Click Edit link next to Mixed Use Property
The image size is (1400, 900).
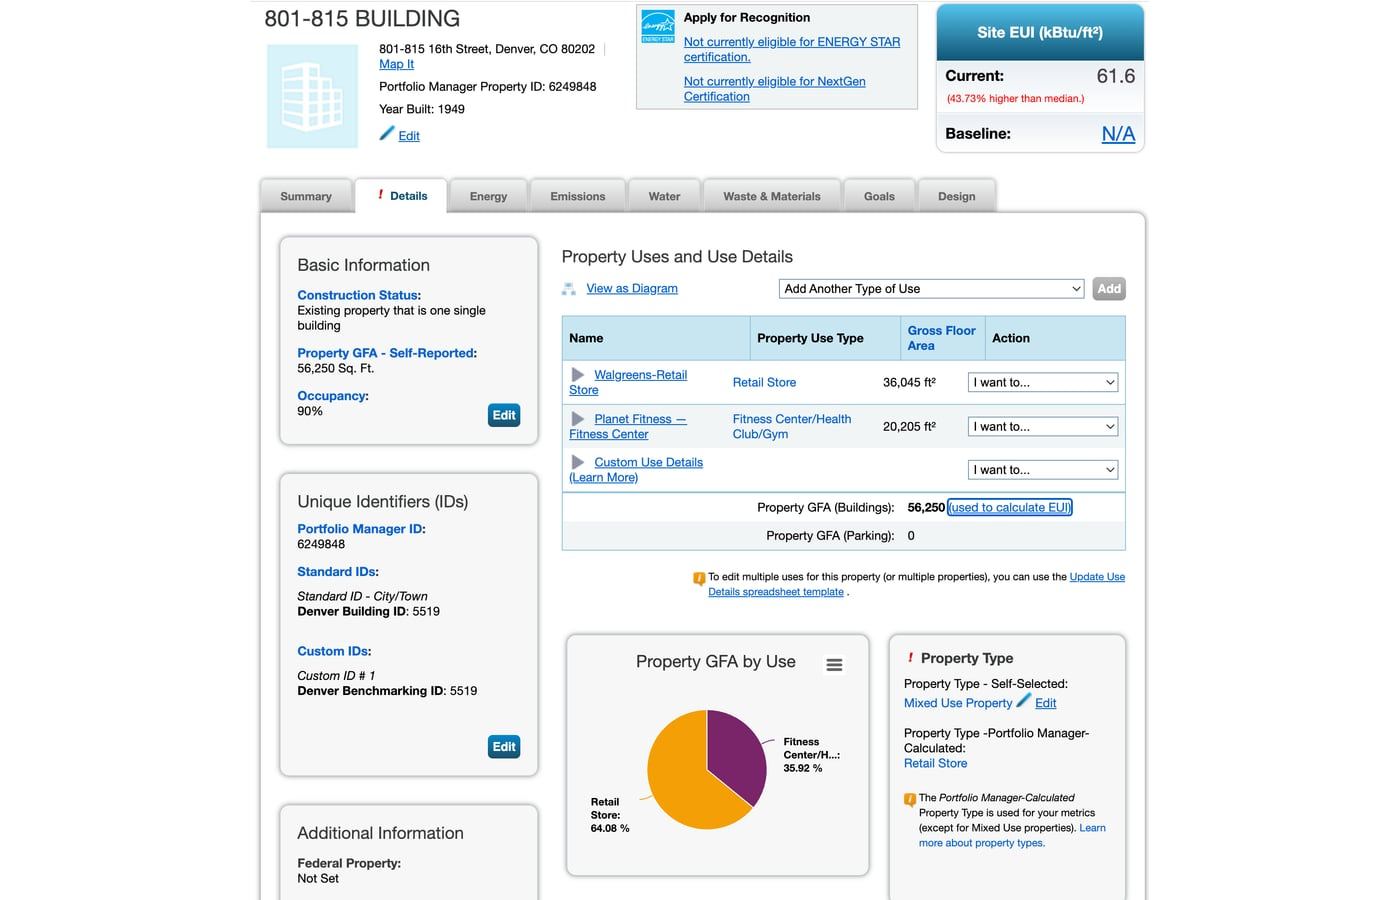point(1046,704)
